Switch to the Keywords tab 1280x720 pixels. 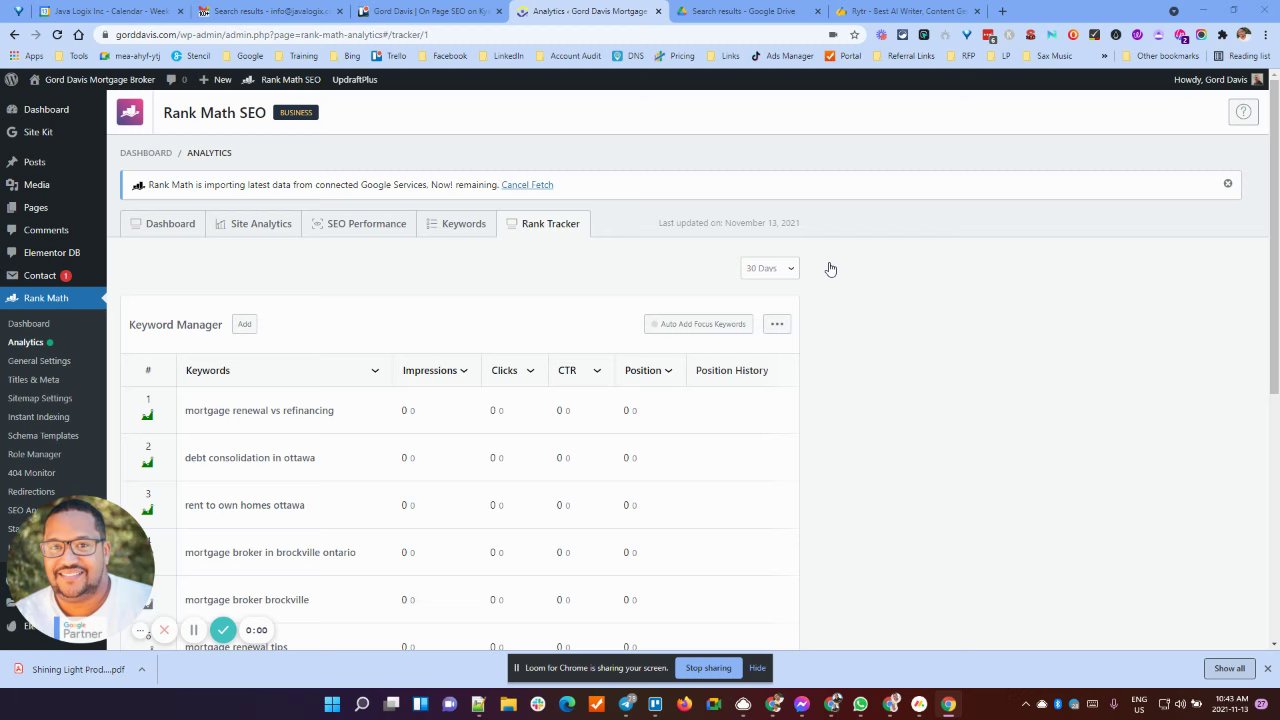[x=455, y=223]
